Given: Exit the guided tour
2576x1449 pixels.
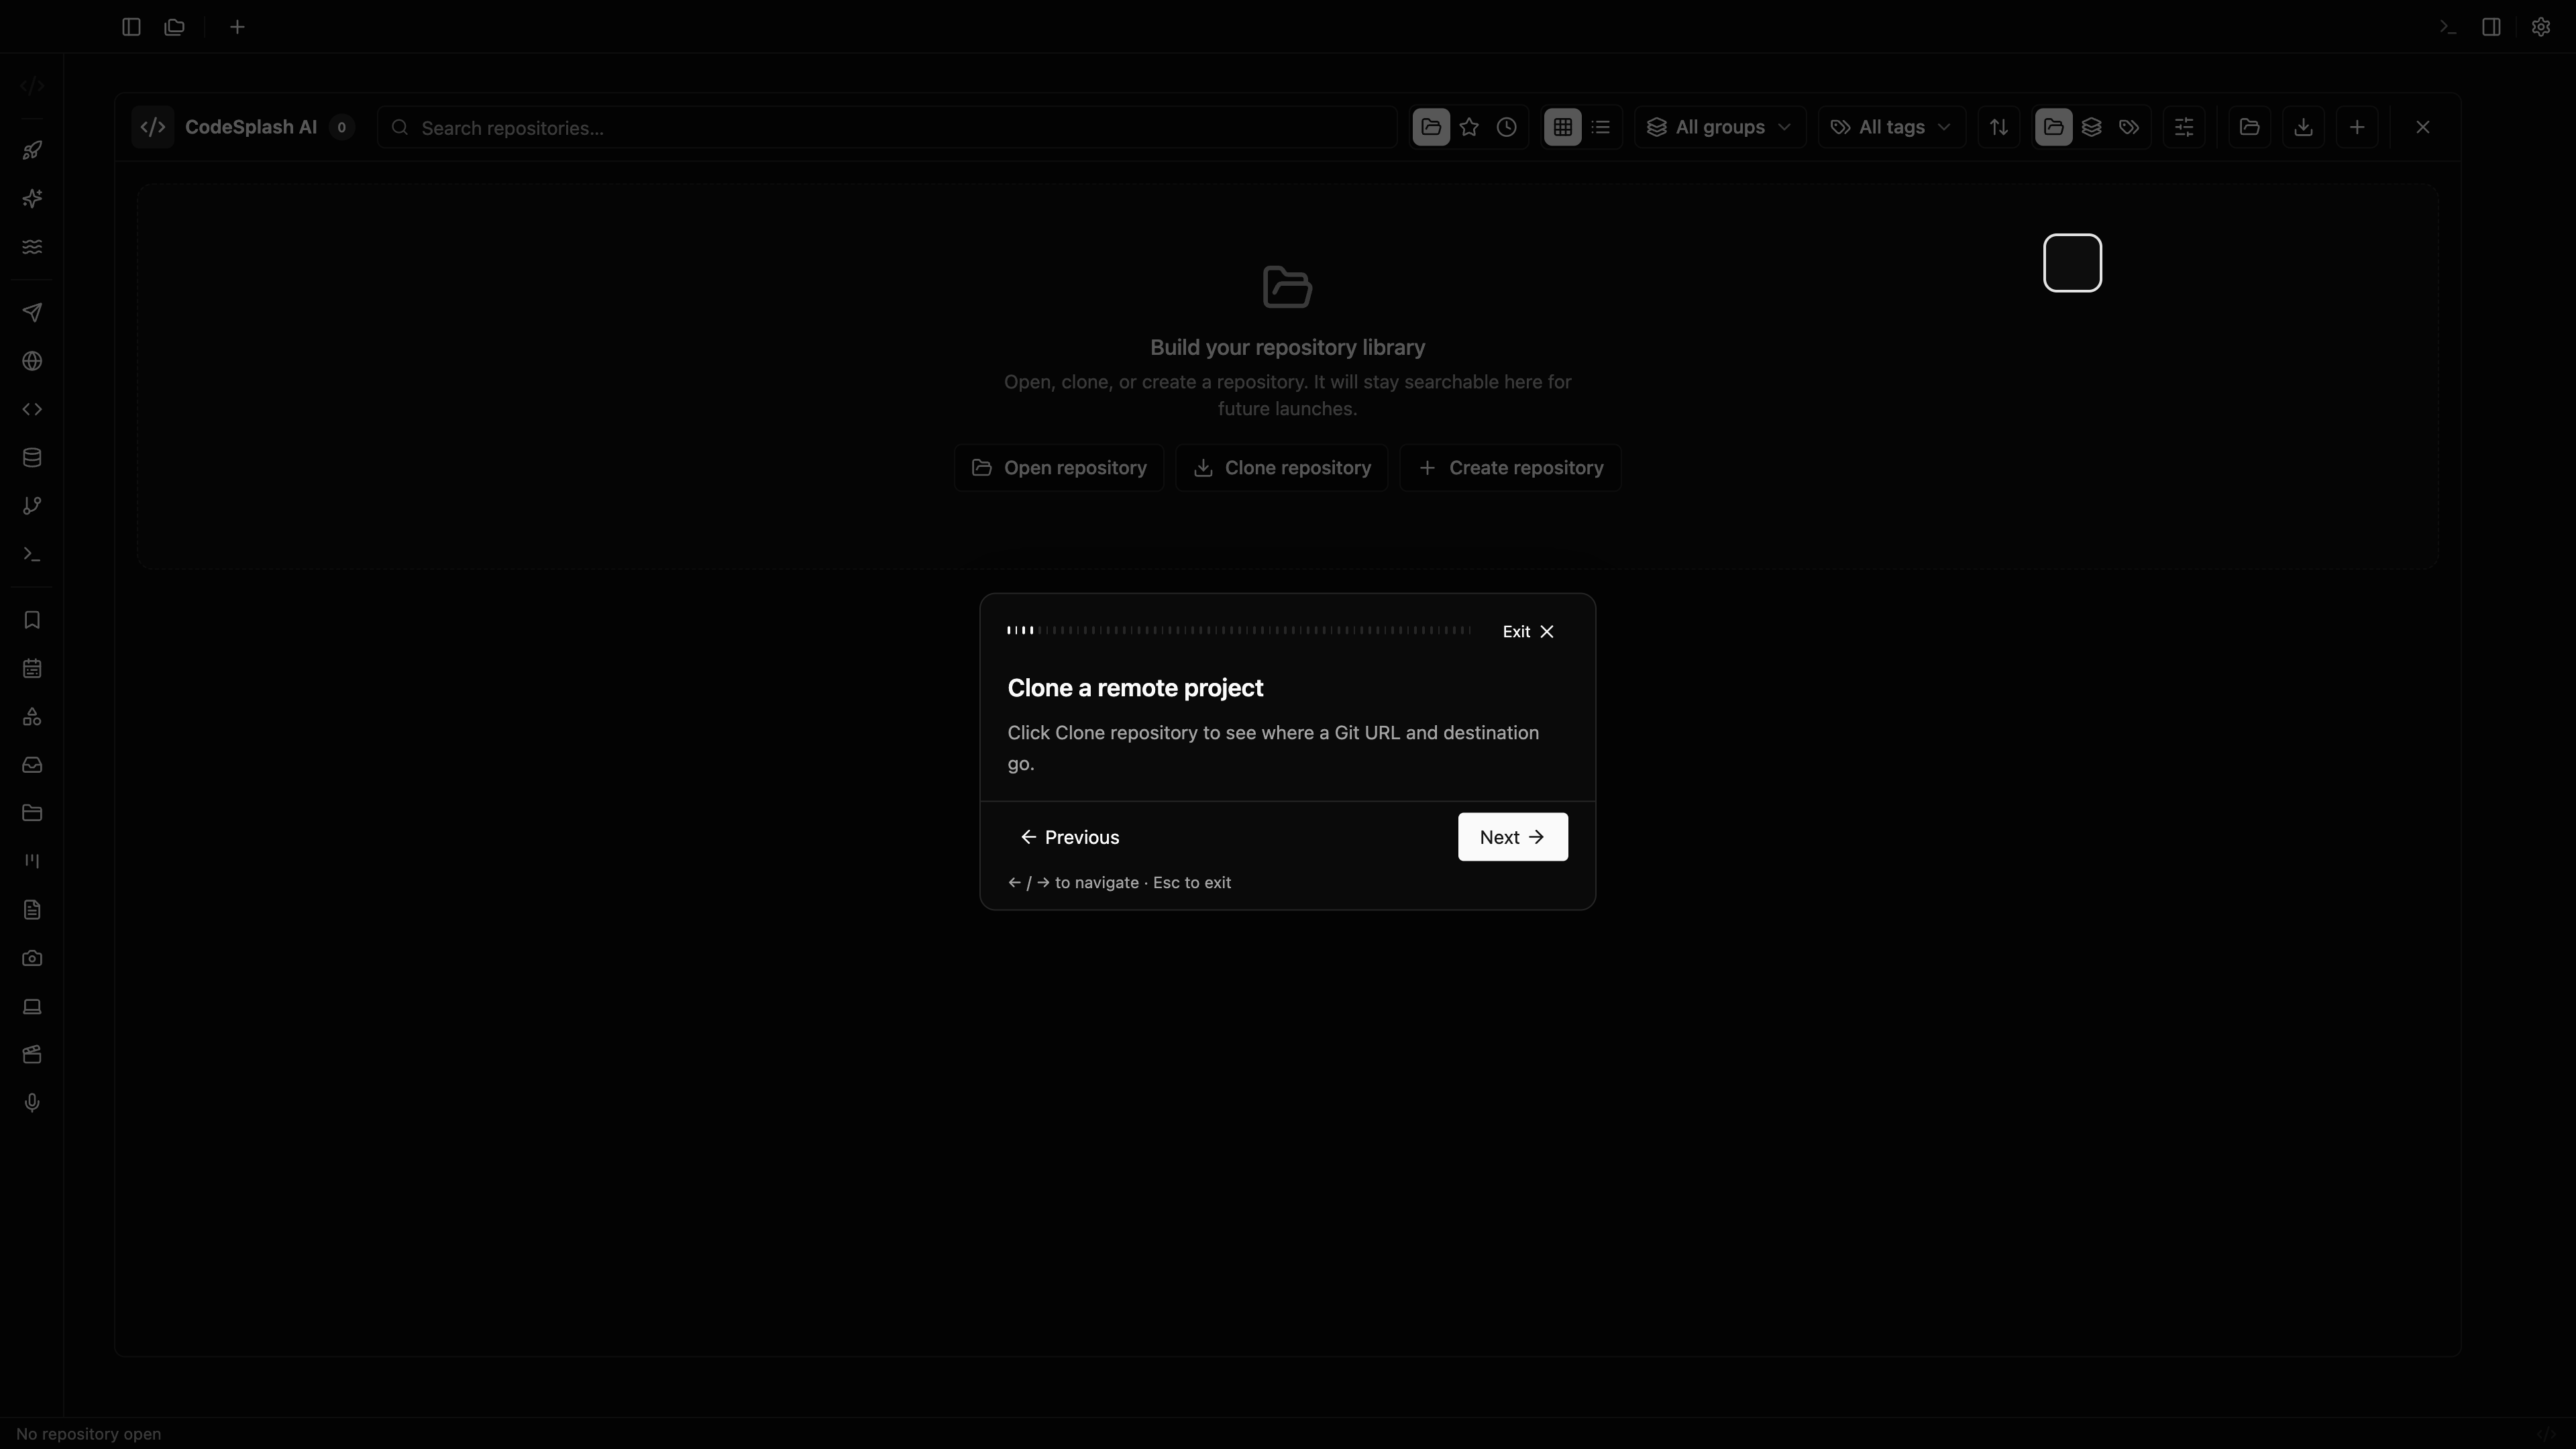Looking at the screenshot, I should tap(1529, 631).
